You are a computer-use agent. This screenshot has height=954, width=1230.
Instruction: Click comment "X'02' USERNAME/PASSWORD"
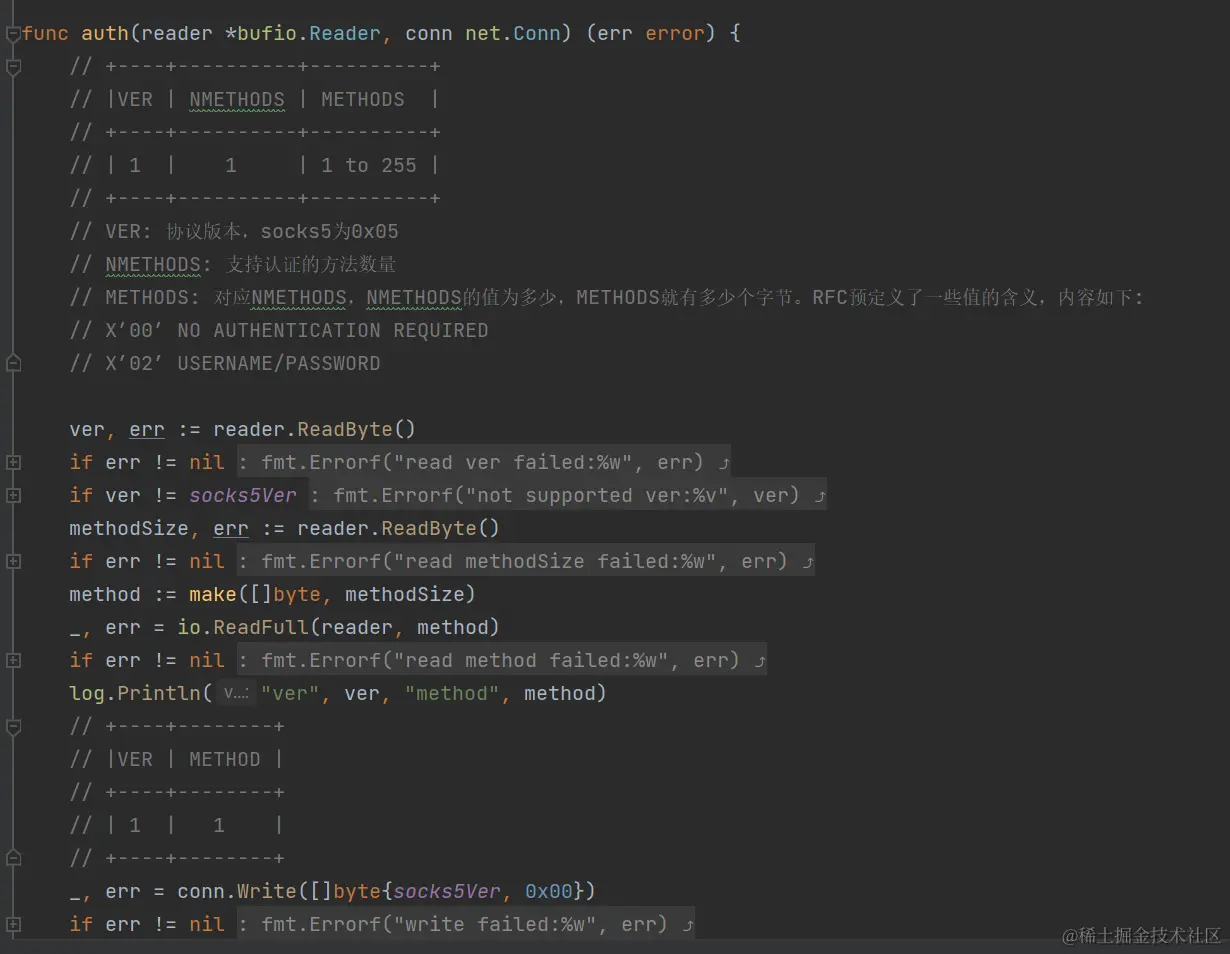coord(225,363)
